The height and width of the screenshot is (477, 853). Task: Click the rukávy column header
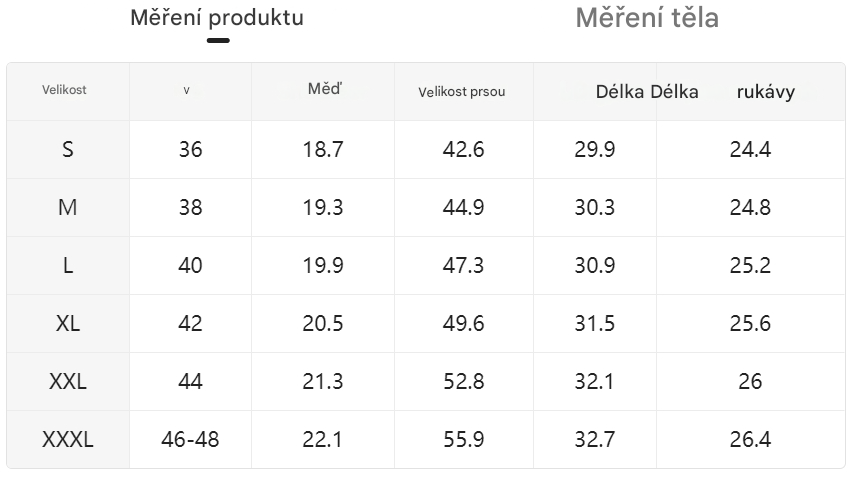pos(765,92)
